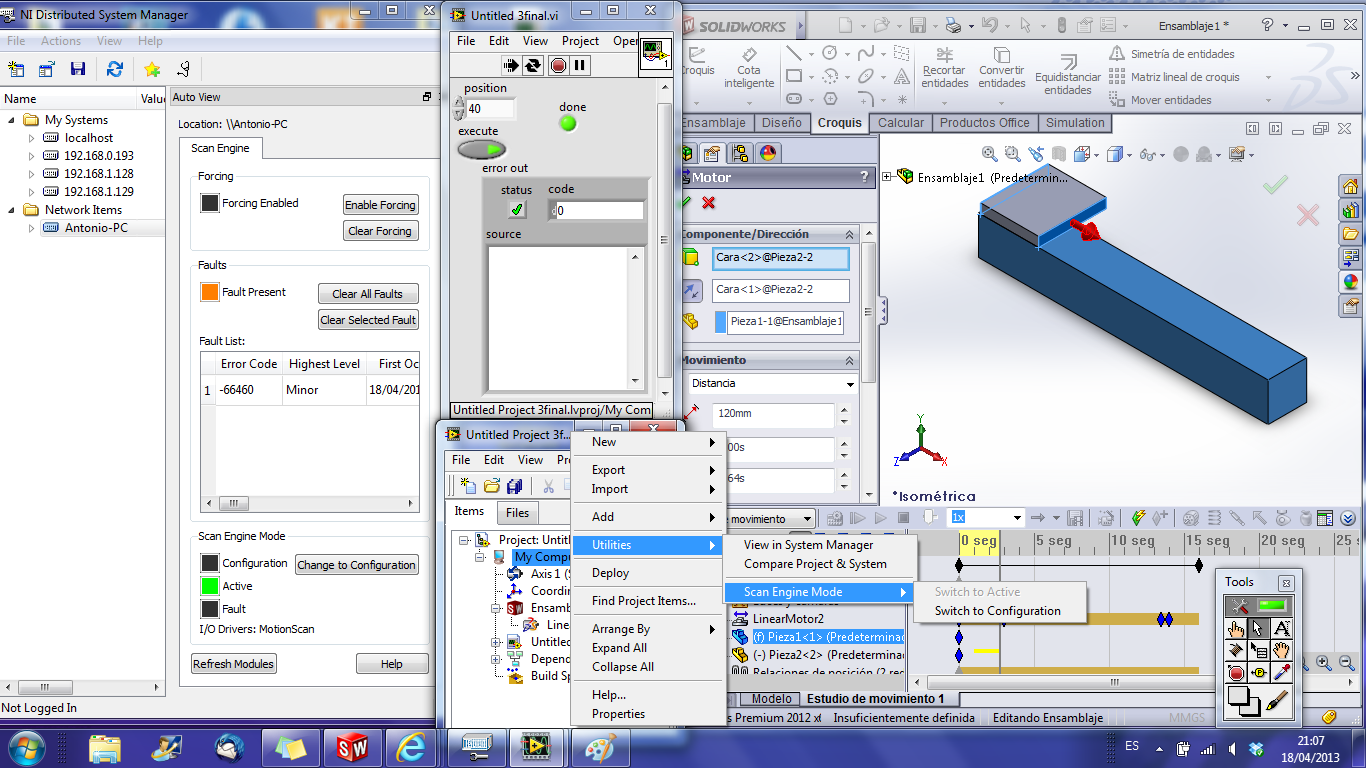
Task: Toggle the error out status checkbox
Action: coord(517,209)
